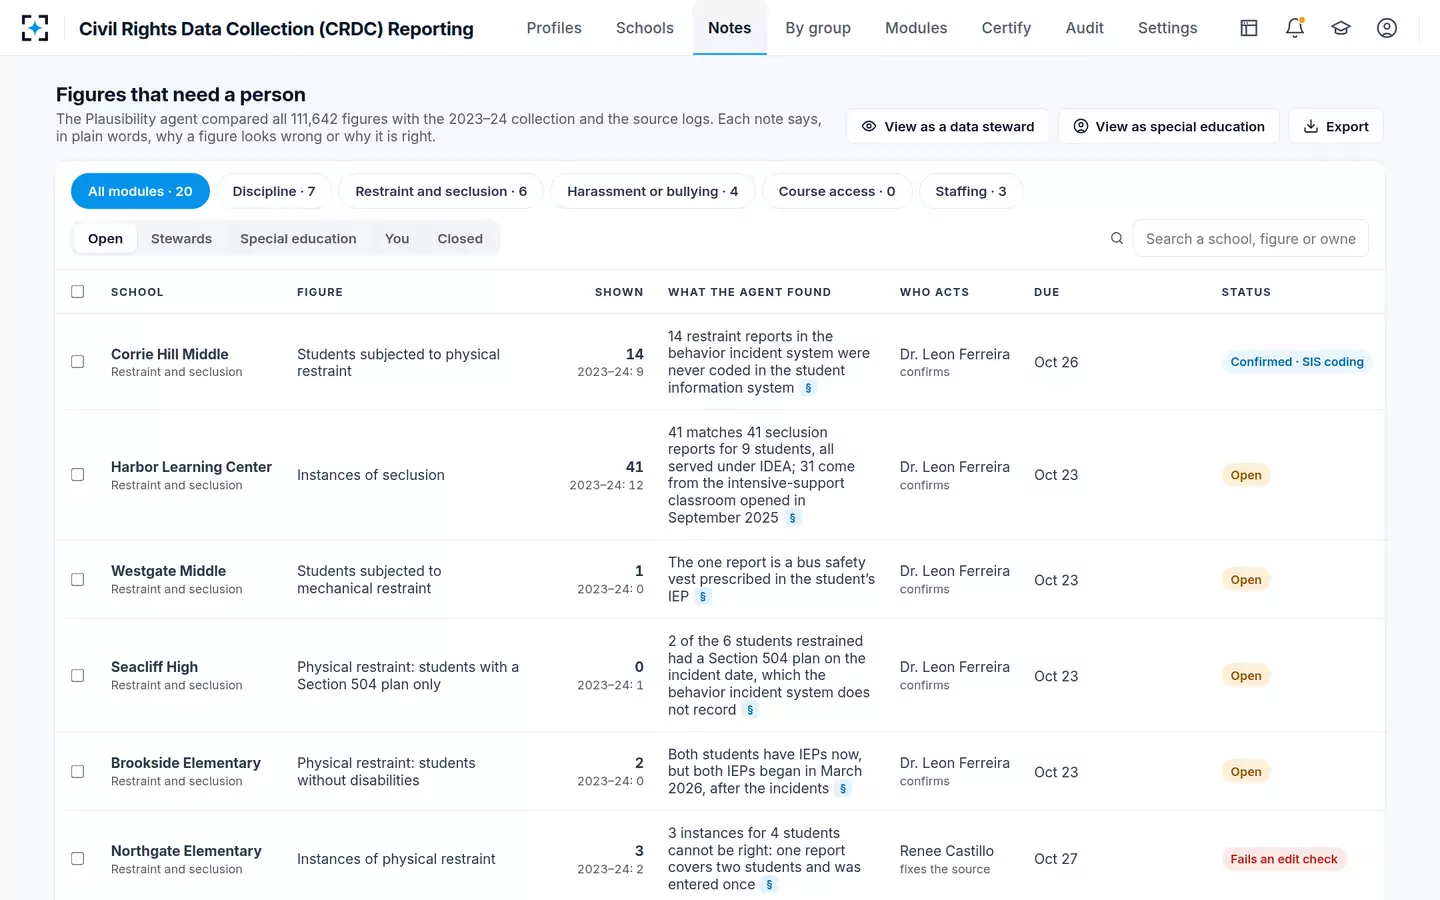1440x900 pixels.
Task: Focus the school, figure or owner search field
Action: tap(1251, 238)
